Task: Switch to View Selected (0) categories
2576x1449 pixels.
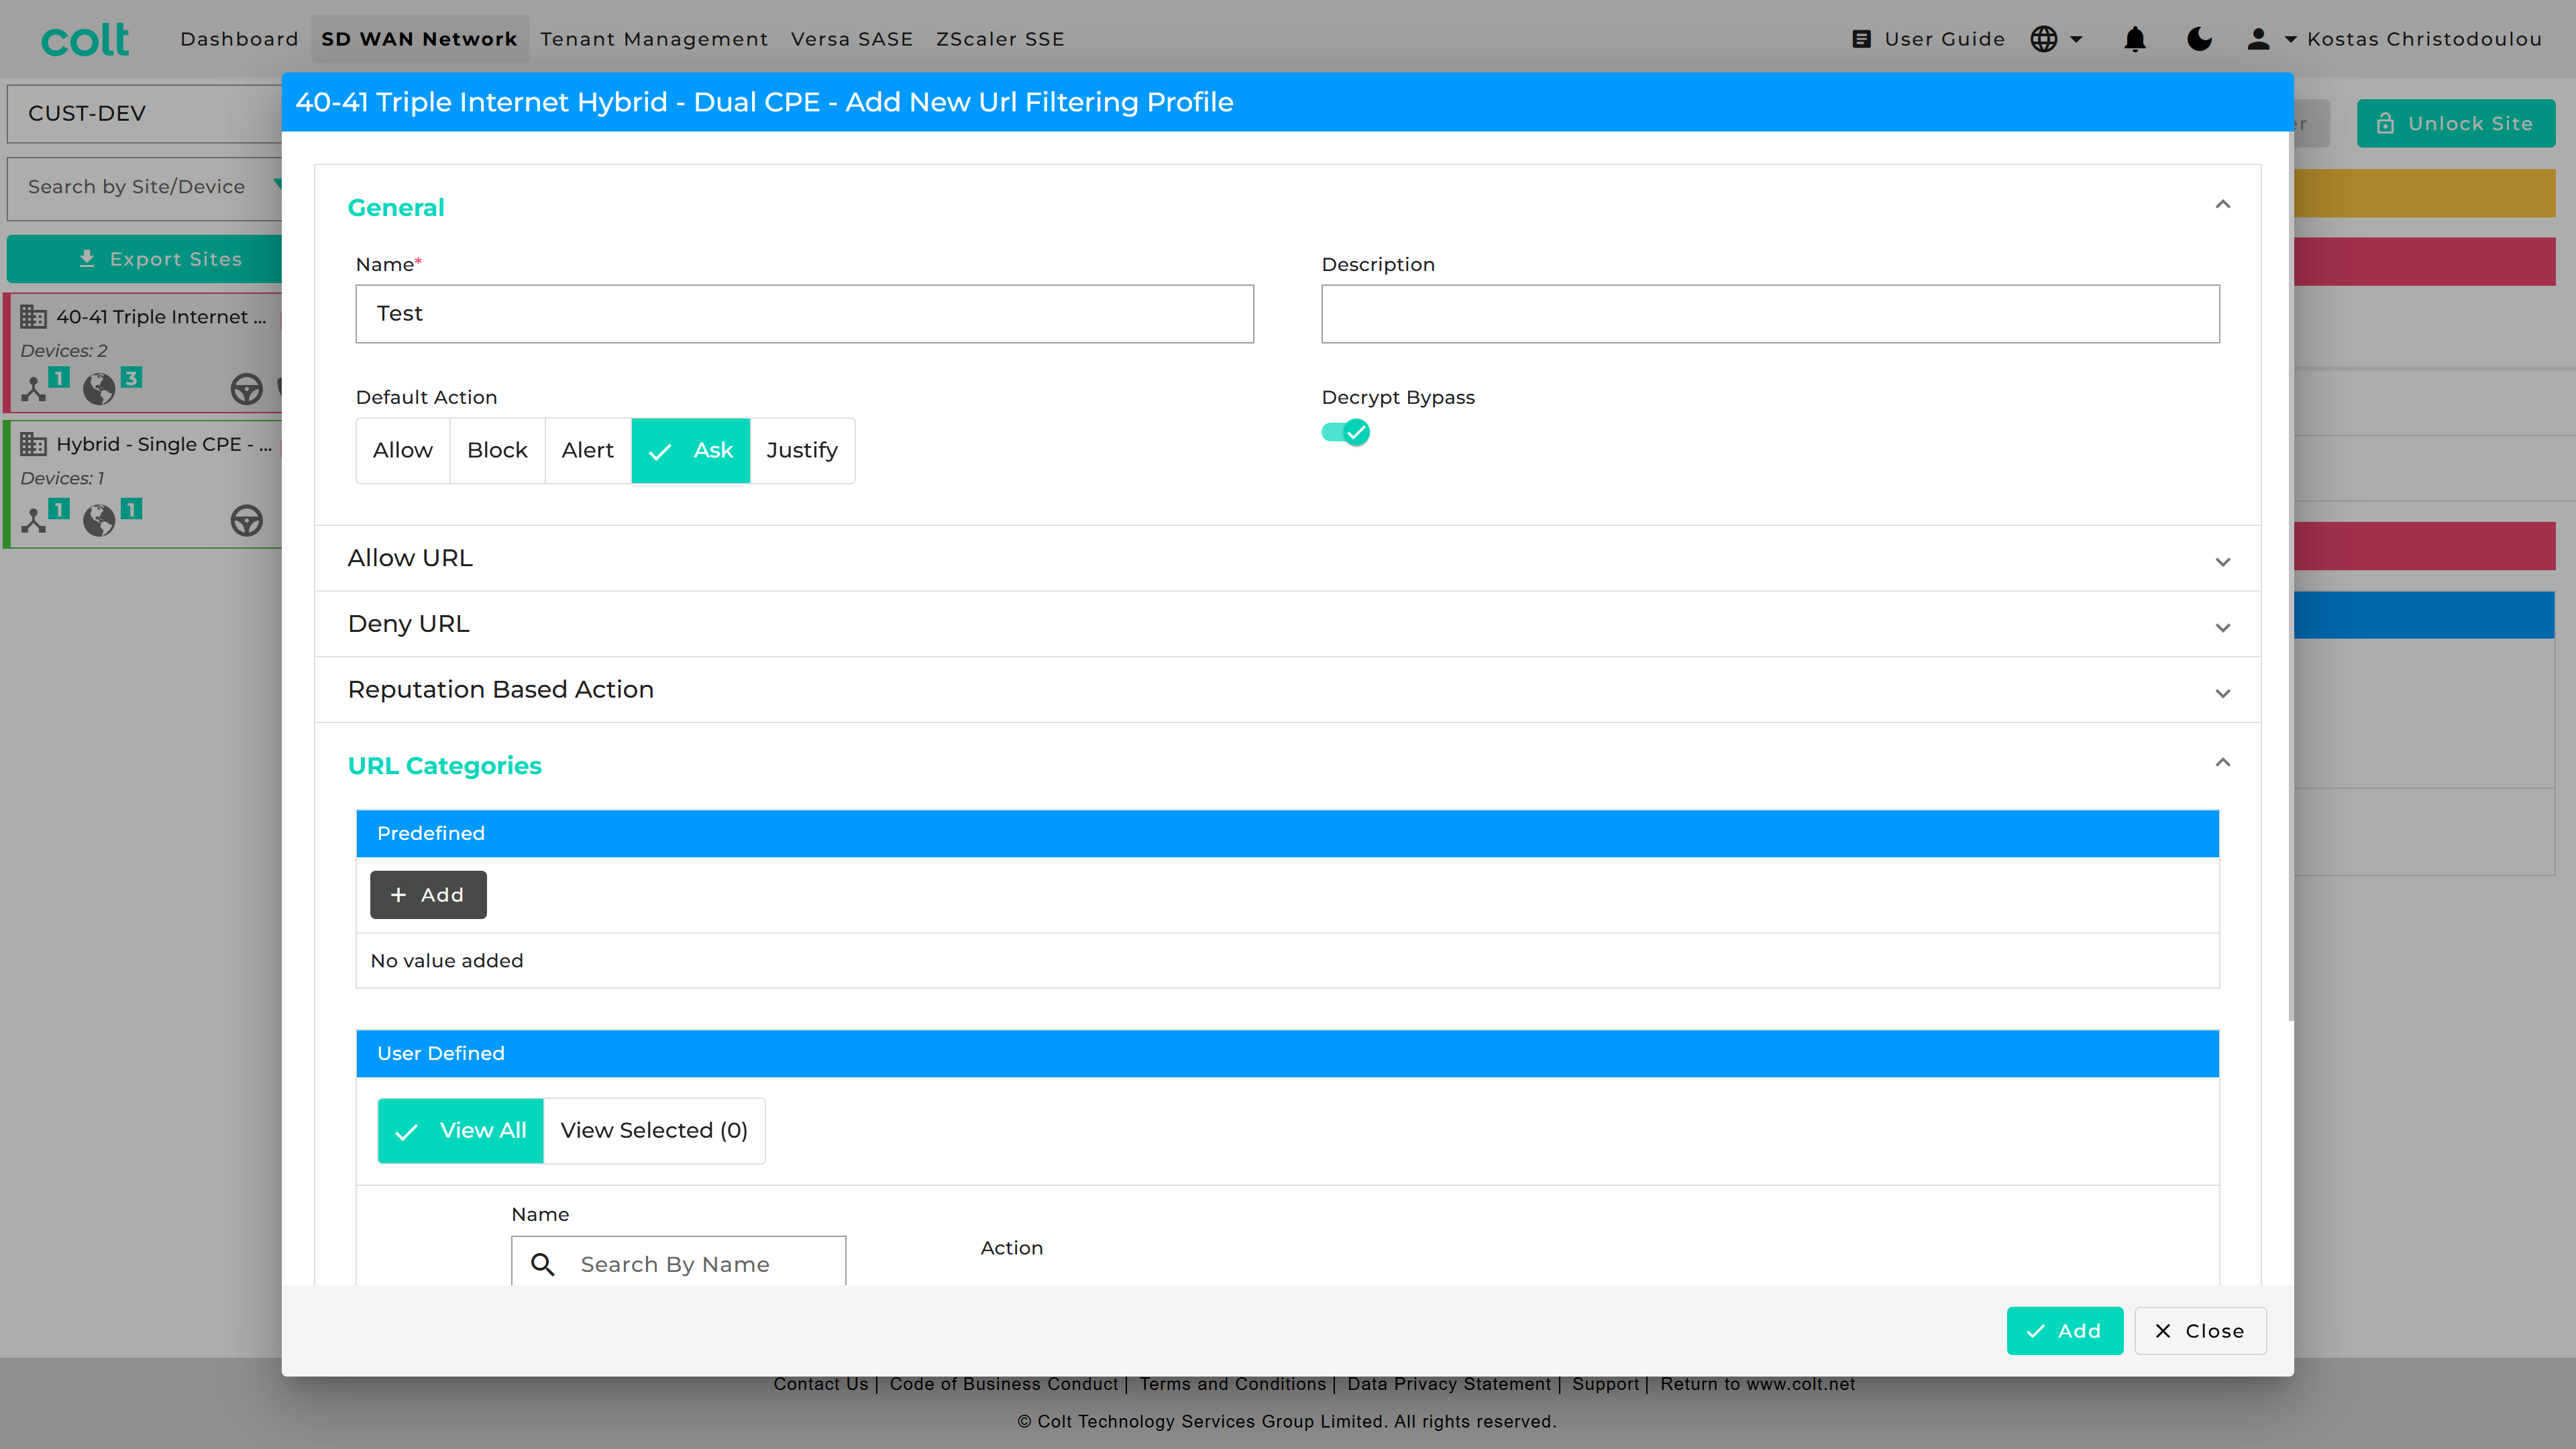Action: click(x=654, y=1130)
